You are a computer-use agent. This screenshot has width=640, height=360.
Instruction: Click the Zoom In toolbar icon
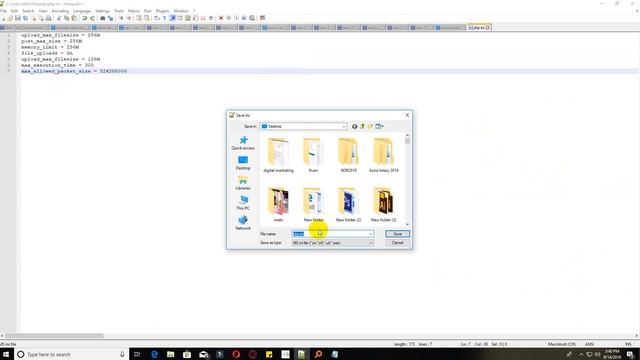point(121,18)
